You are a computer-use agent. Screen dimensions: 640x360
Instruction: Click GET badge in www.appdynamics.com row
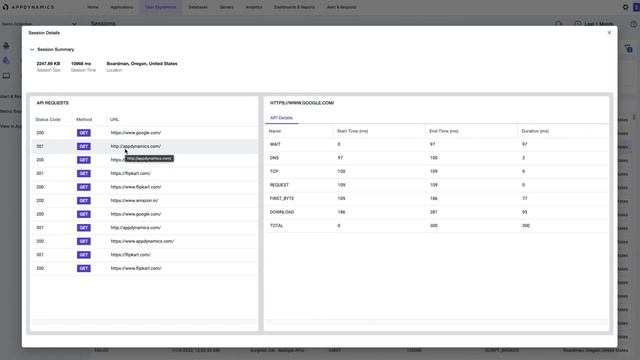(x=84, y=241)
